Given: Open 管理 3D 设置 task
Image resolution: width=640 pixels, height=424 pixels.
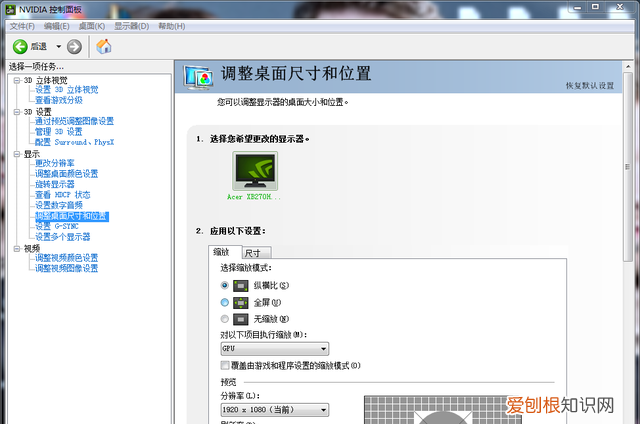Looking at the screenshot, I should [59, 132].
